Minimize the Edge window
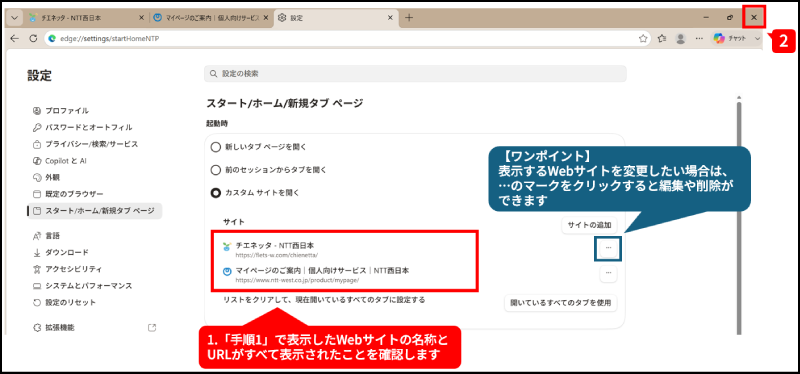The height and width of the screenshot is (374, 800). [706, 18]
